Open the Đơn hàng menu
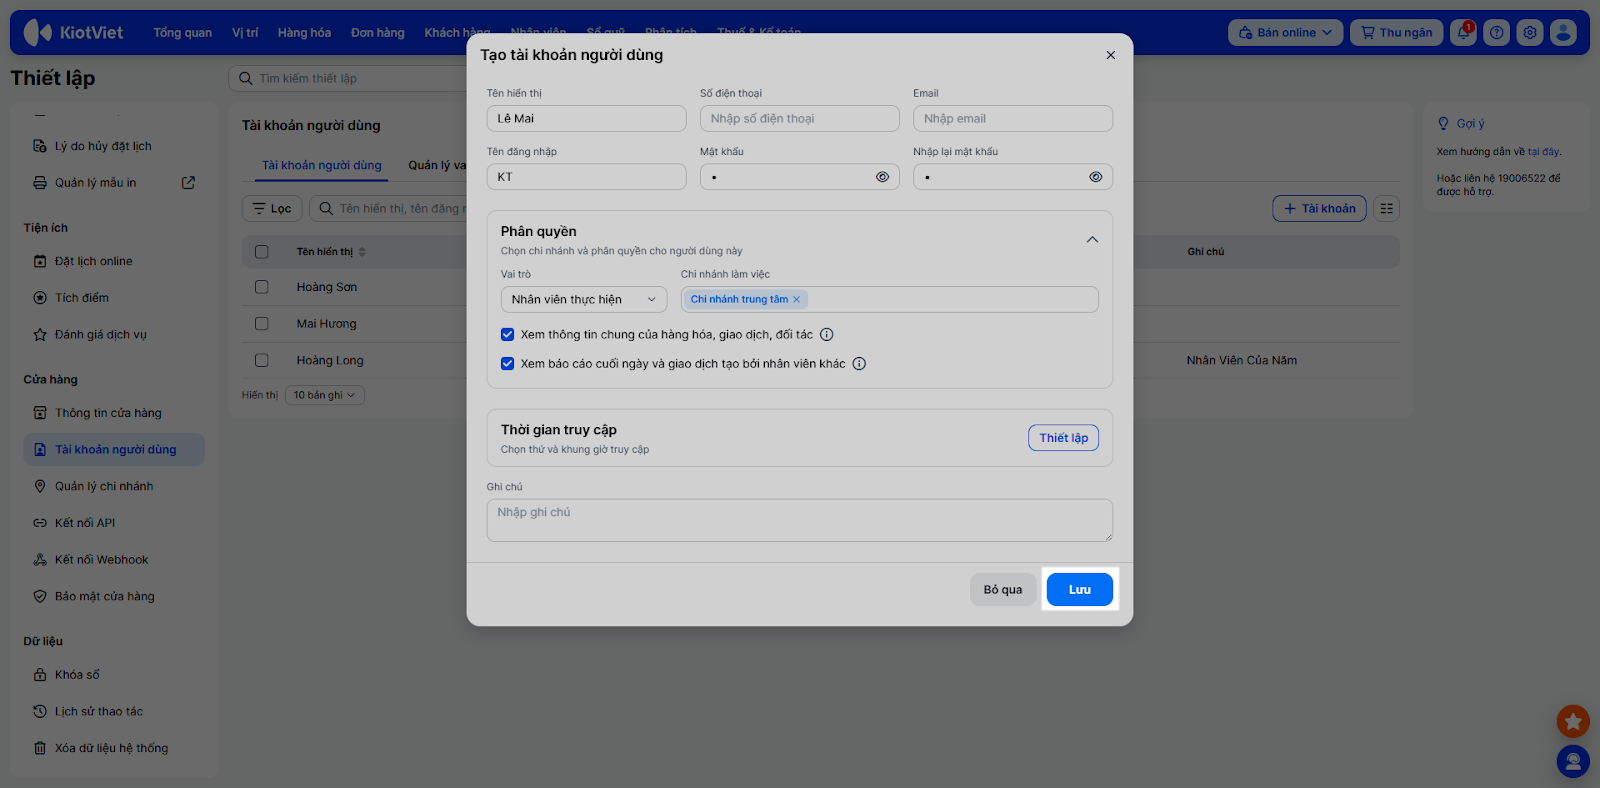This screenshot has height=788, width=1600. click(378, 33)
